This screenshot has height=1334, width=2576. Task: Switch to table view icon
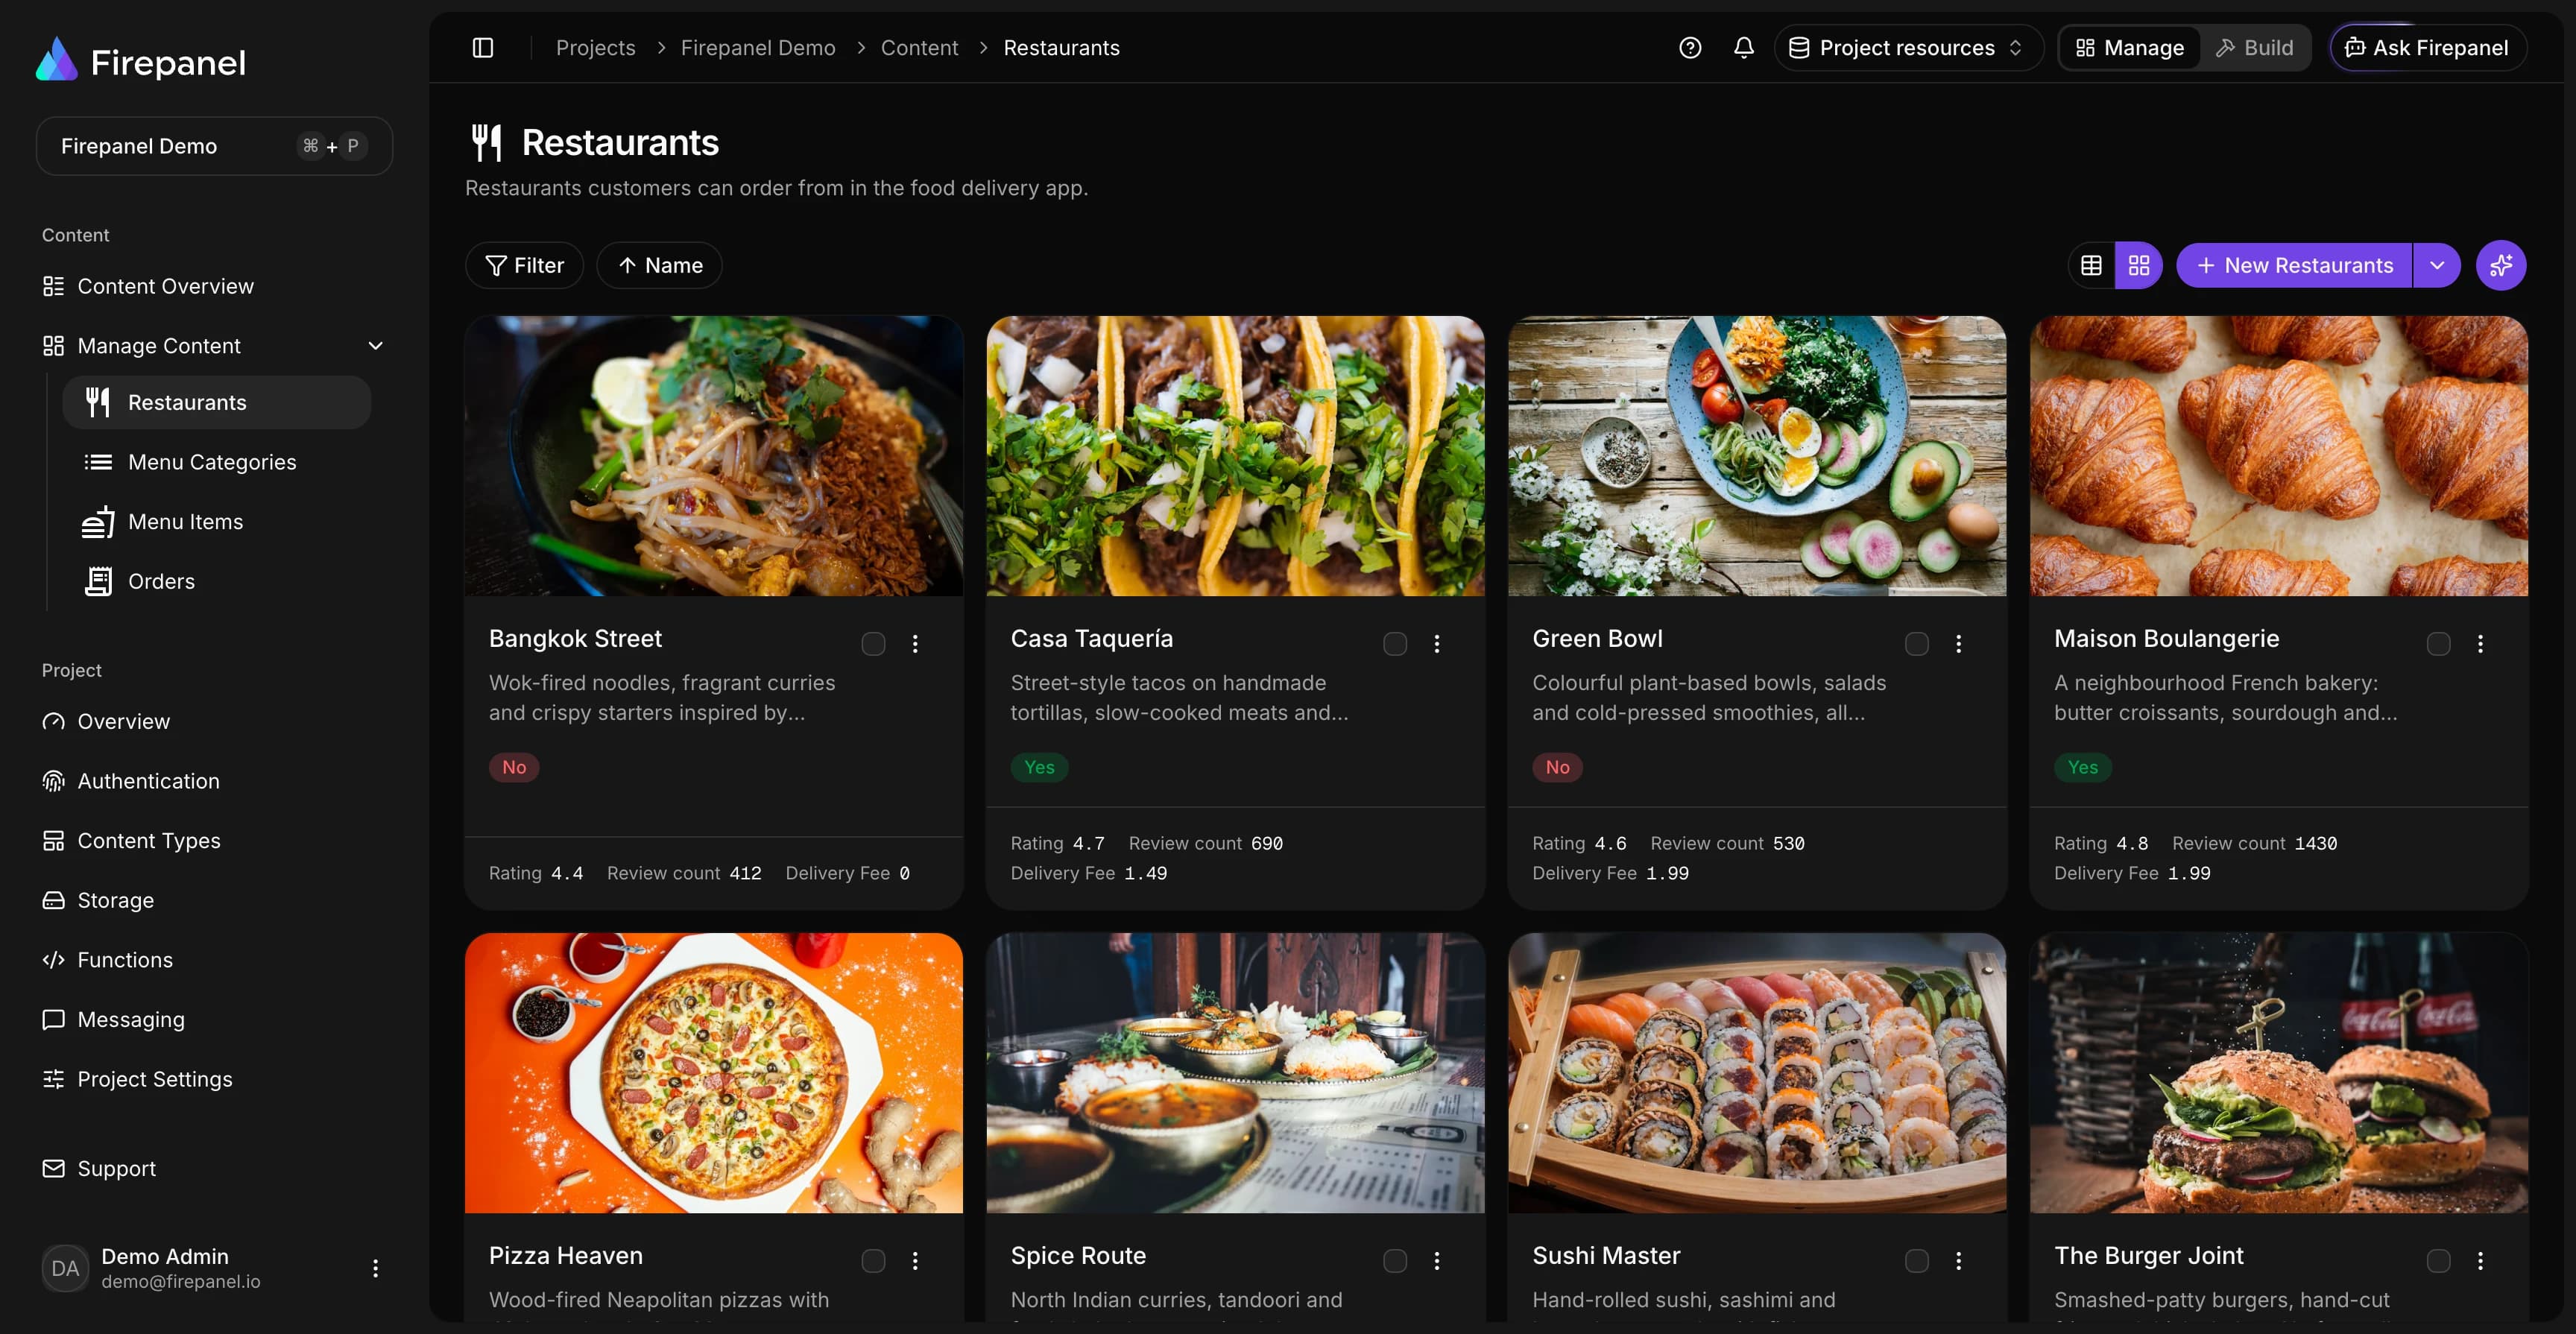(x=2091, y=265)
